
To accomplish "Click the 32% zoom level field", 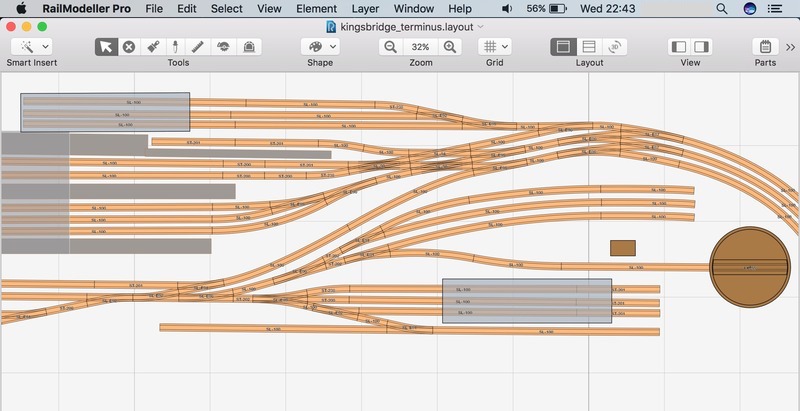I will 420,47.
